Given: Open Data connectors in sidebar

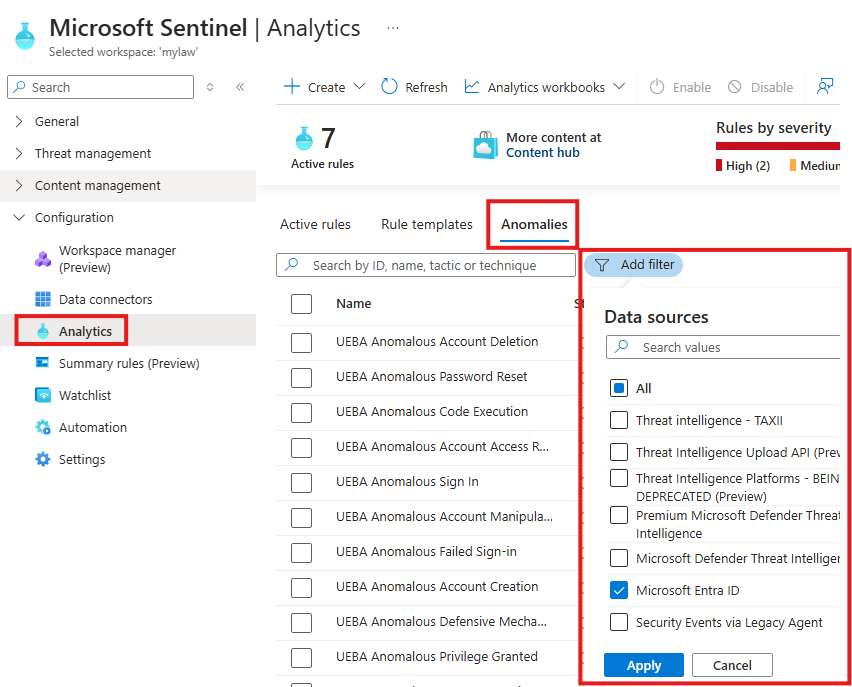Looking at the screenshot, I should point(105,299).
